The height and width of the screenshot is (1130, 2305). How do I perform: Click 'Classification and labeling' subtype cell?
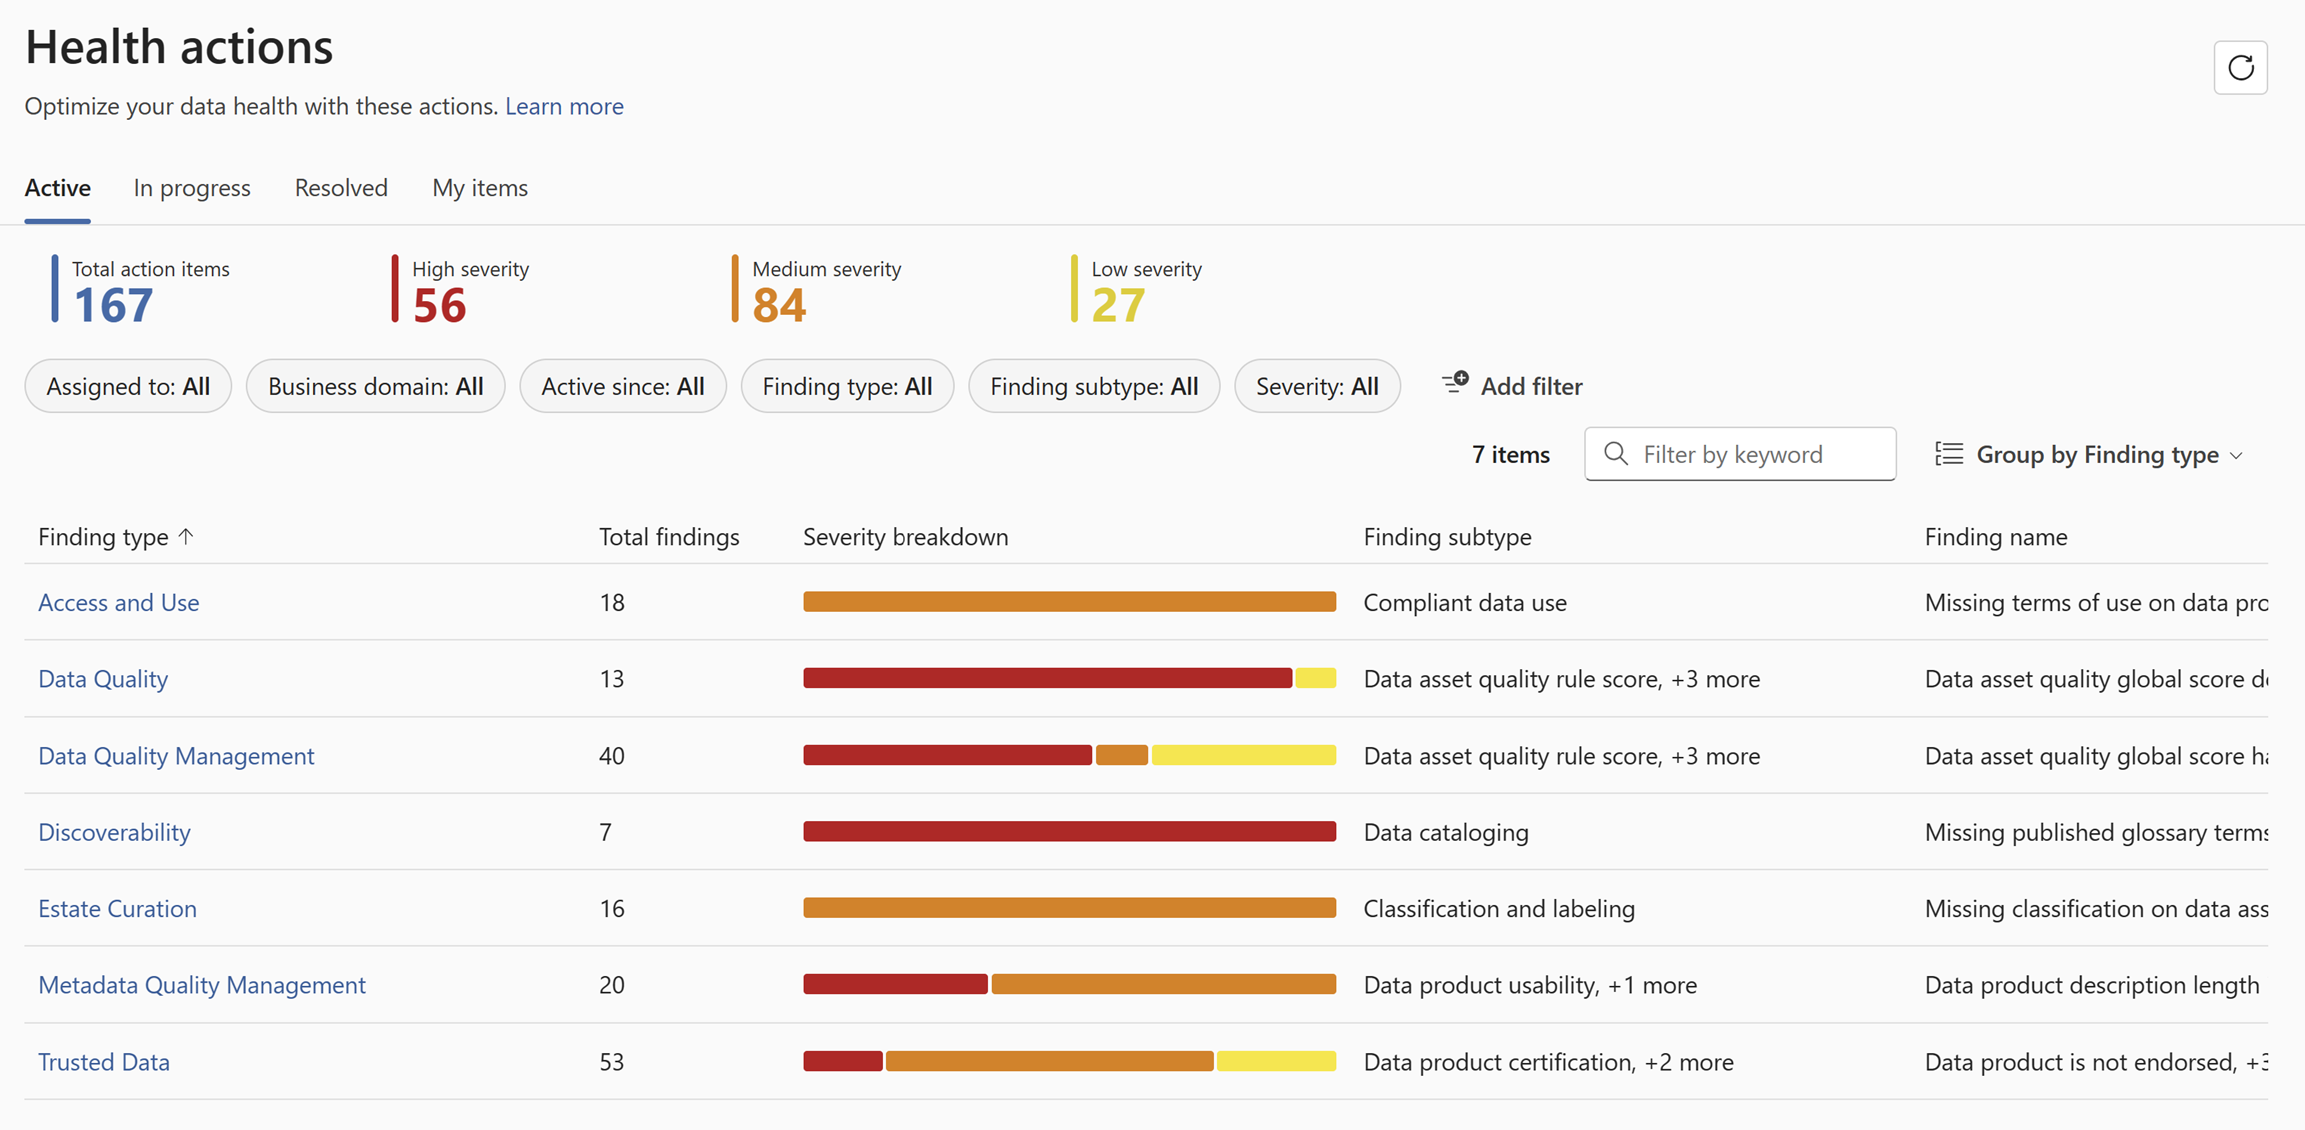pyautogui.click(x=1499, y=908)
